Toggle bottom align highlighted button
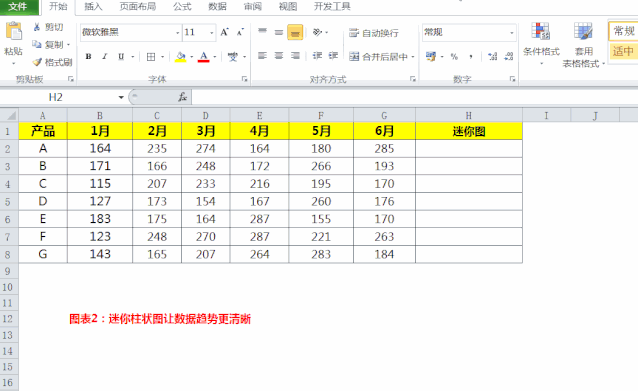The width and height of the screenshot is (638, 391). point(295,32)
